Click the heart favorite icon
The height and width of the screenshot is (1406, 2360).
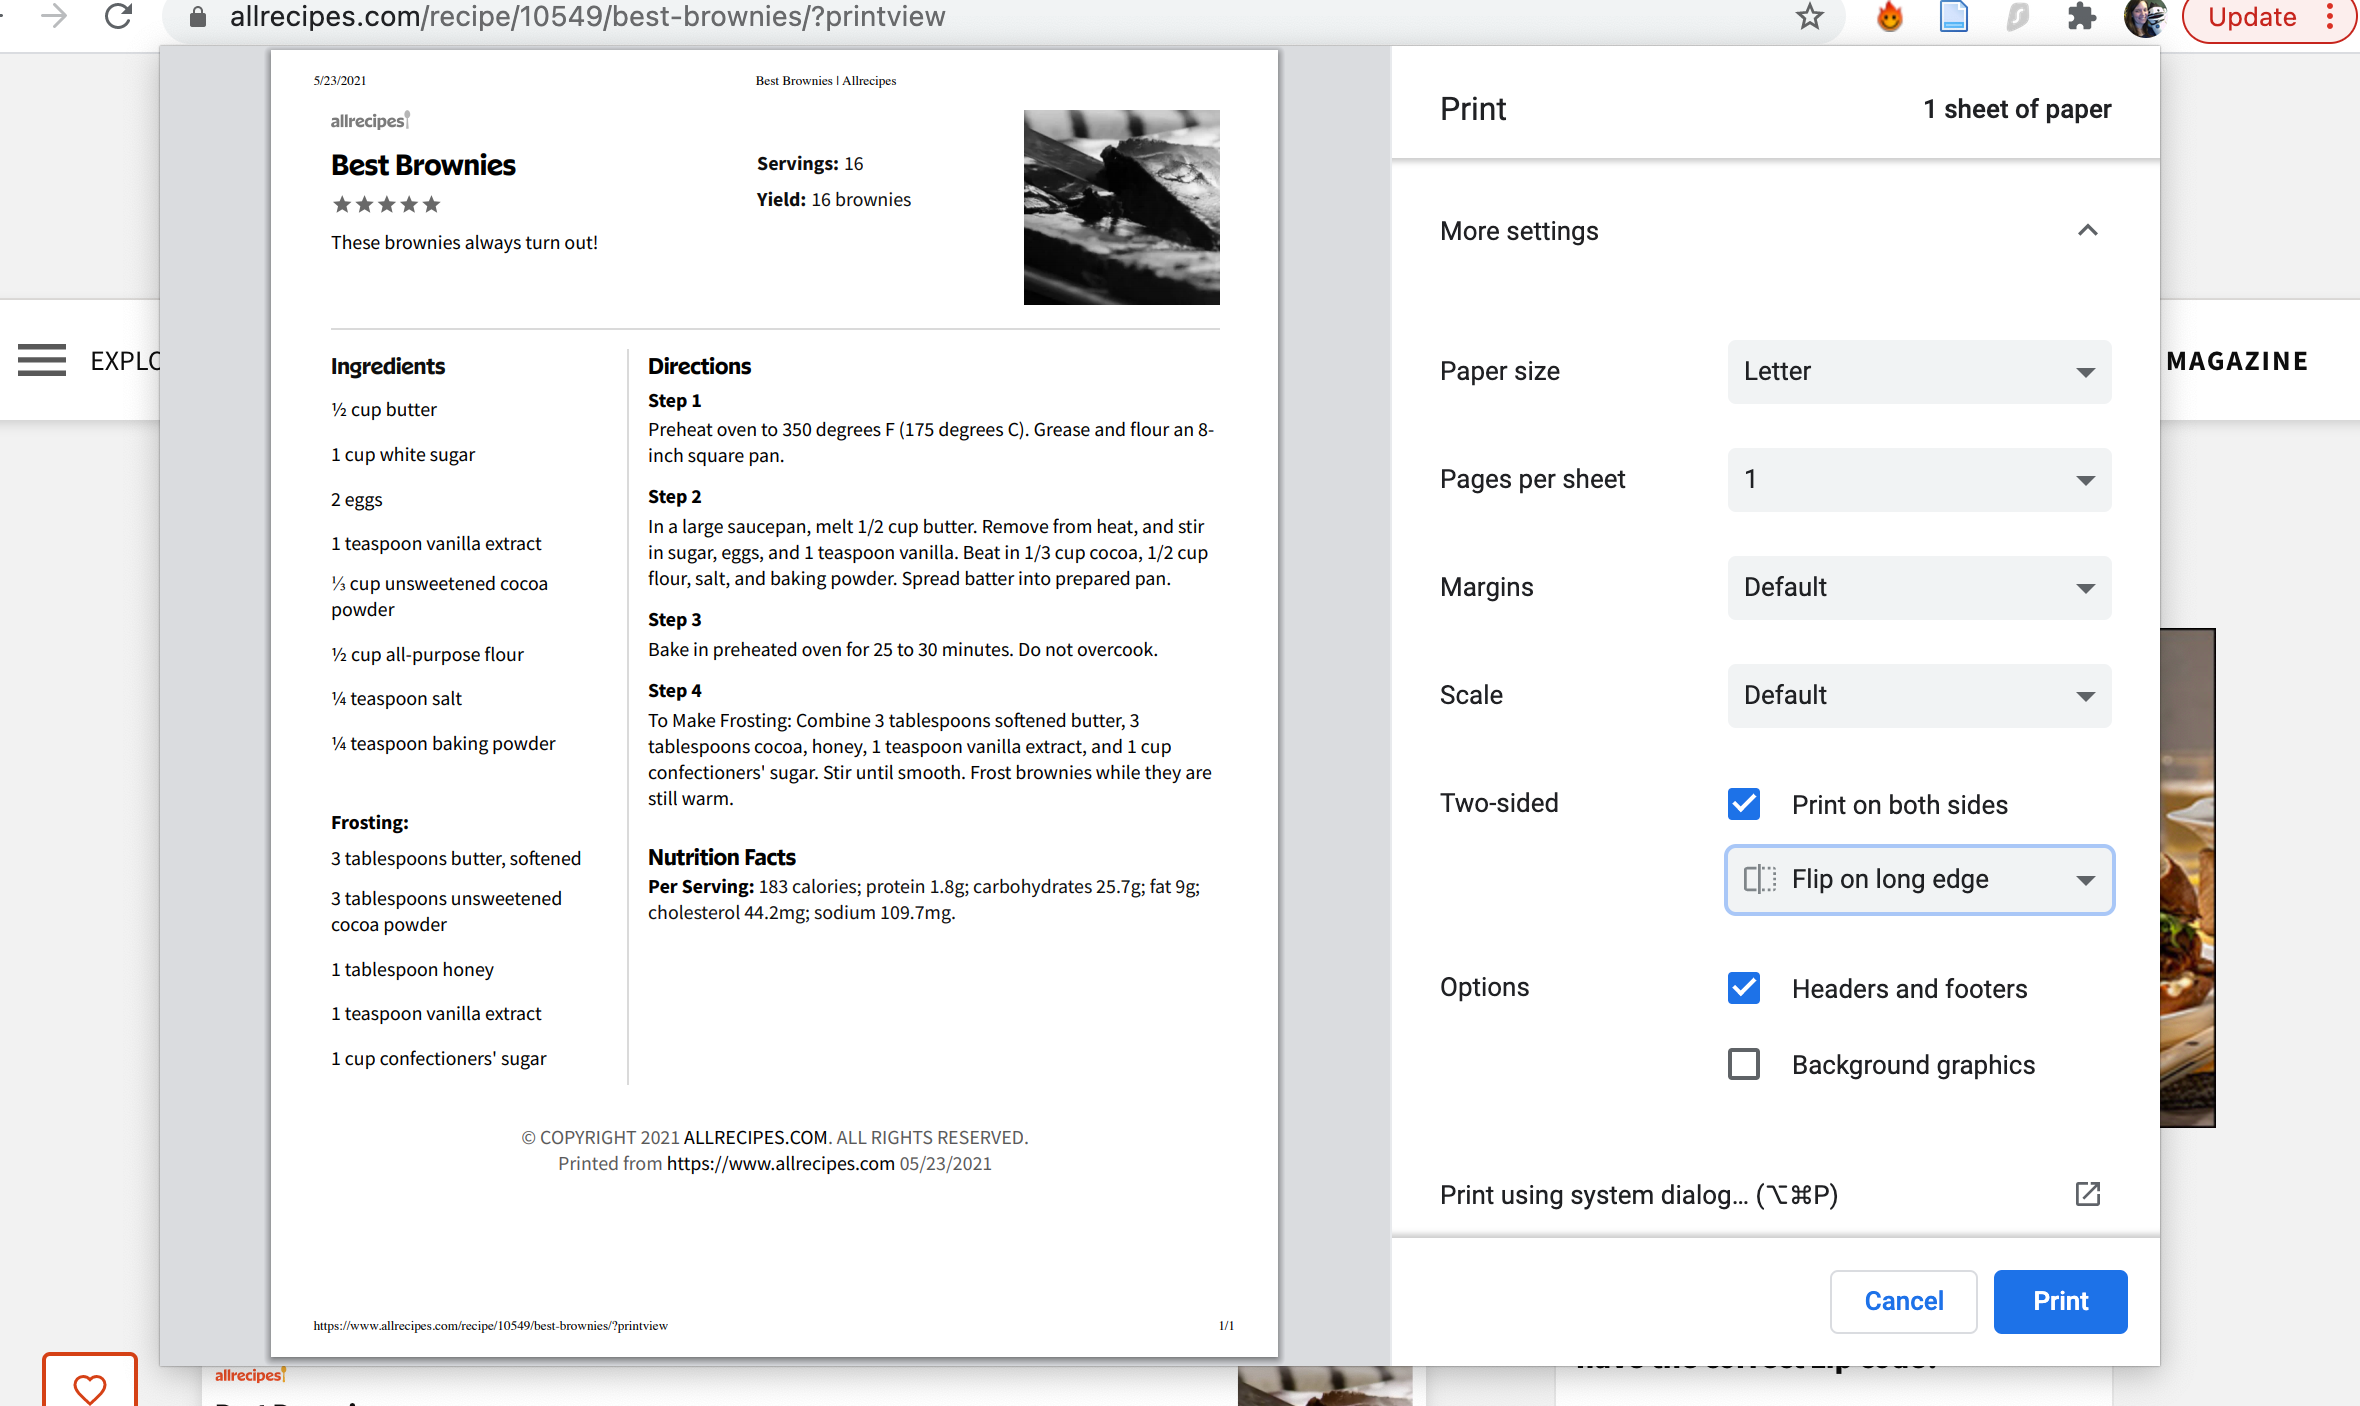(x=89, y=1388)
